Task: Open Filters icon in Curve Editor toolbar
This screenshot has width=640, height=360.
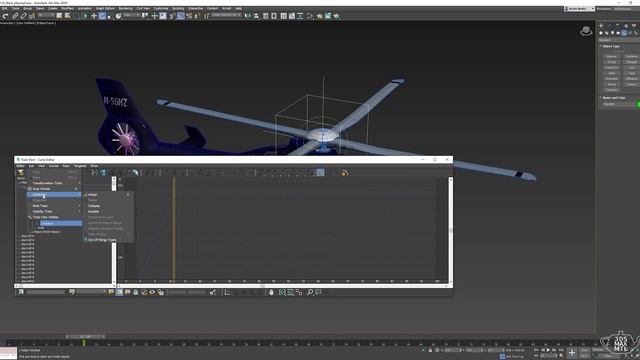Action: (x=21, y=173)
